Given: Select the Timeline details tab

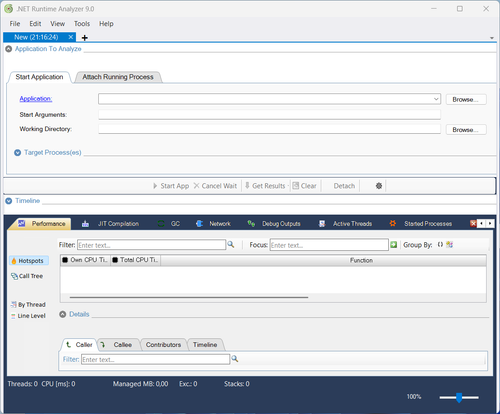Looking at the screenshot, I should coord(205,345).
